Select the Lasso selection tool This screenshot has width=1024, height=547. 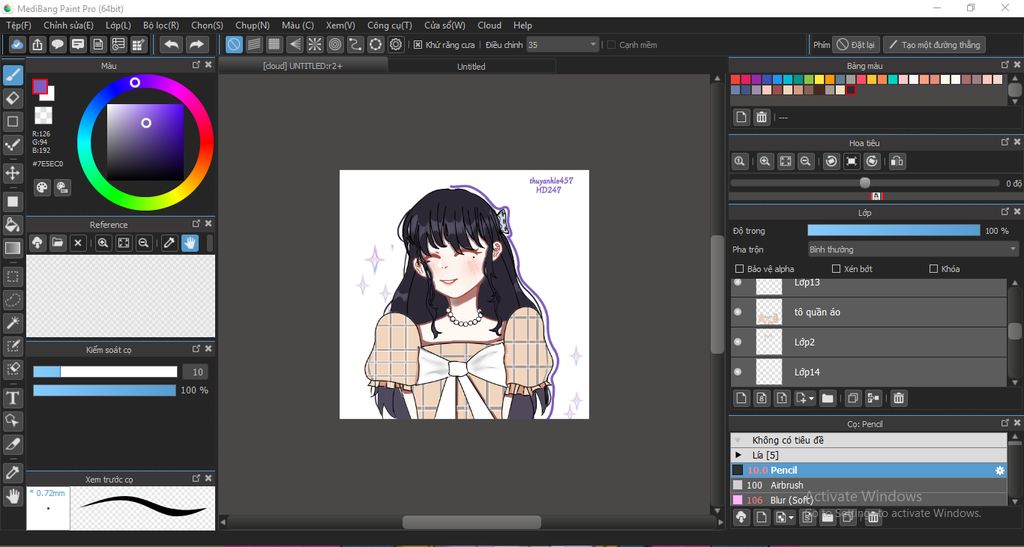[x=12, y=300]
